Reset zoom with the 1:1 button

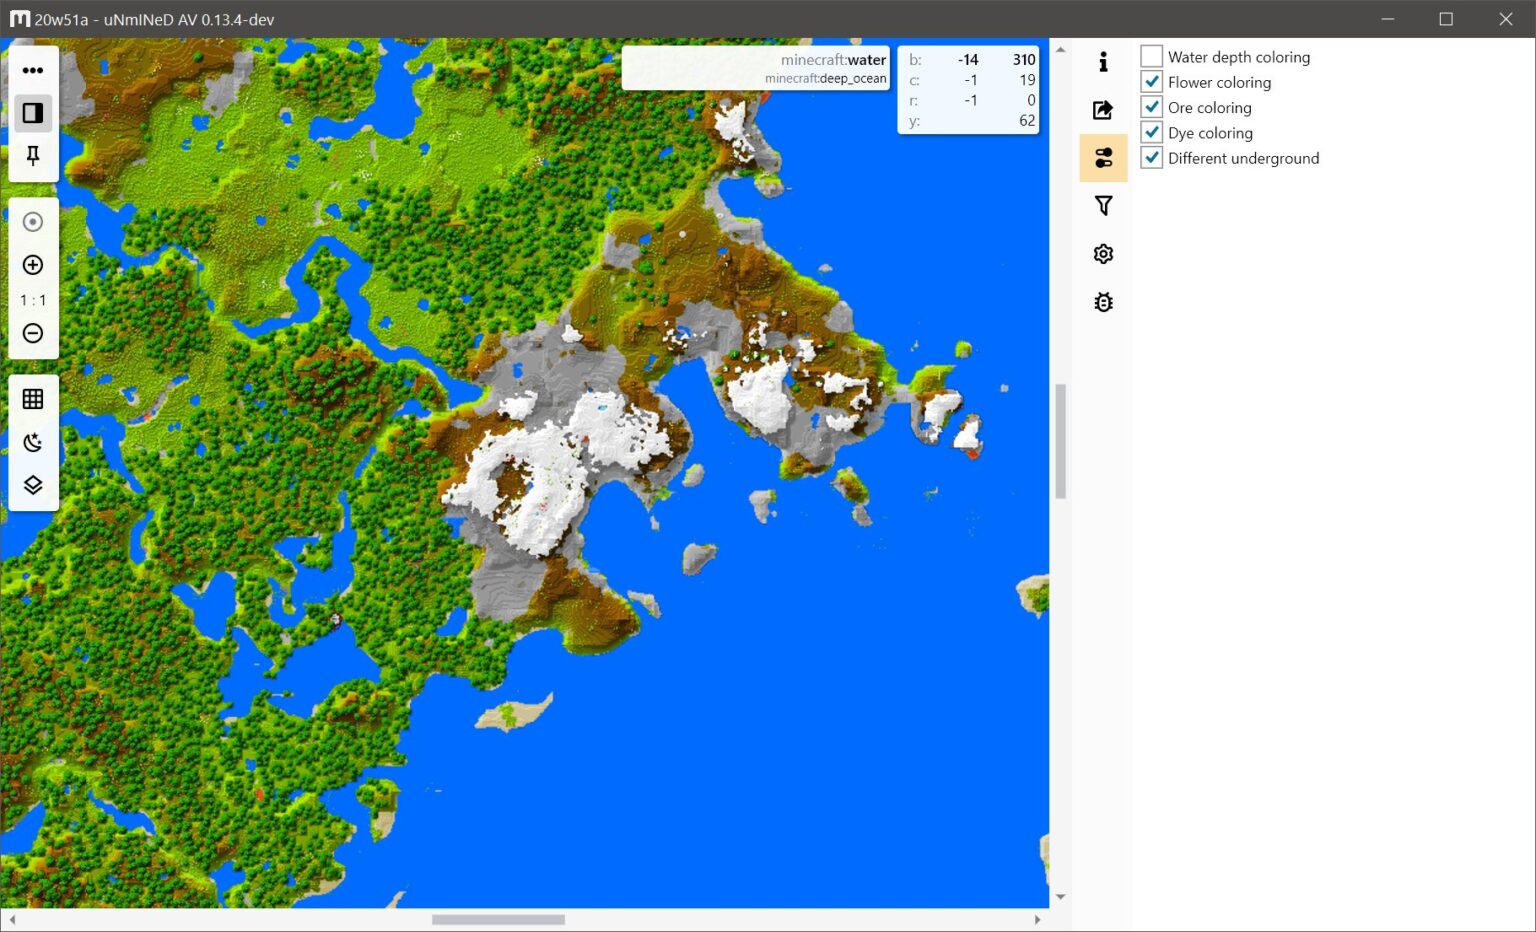coord(33,299)
